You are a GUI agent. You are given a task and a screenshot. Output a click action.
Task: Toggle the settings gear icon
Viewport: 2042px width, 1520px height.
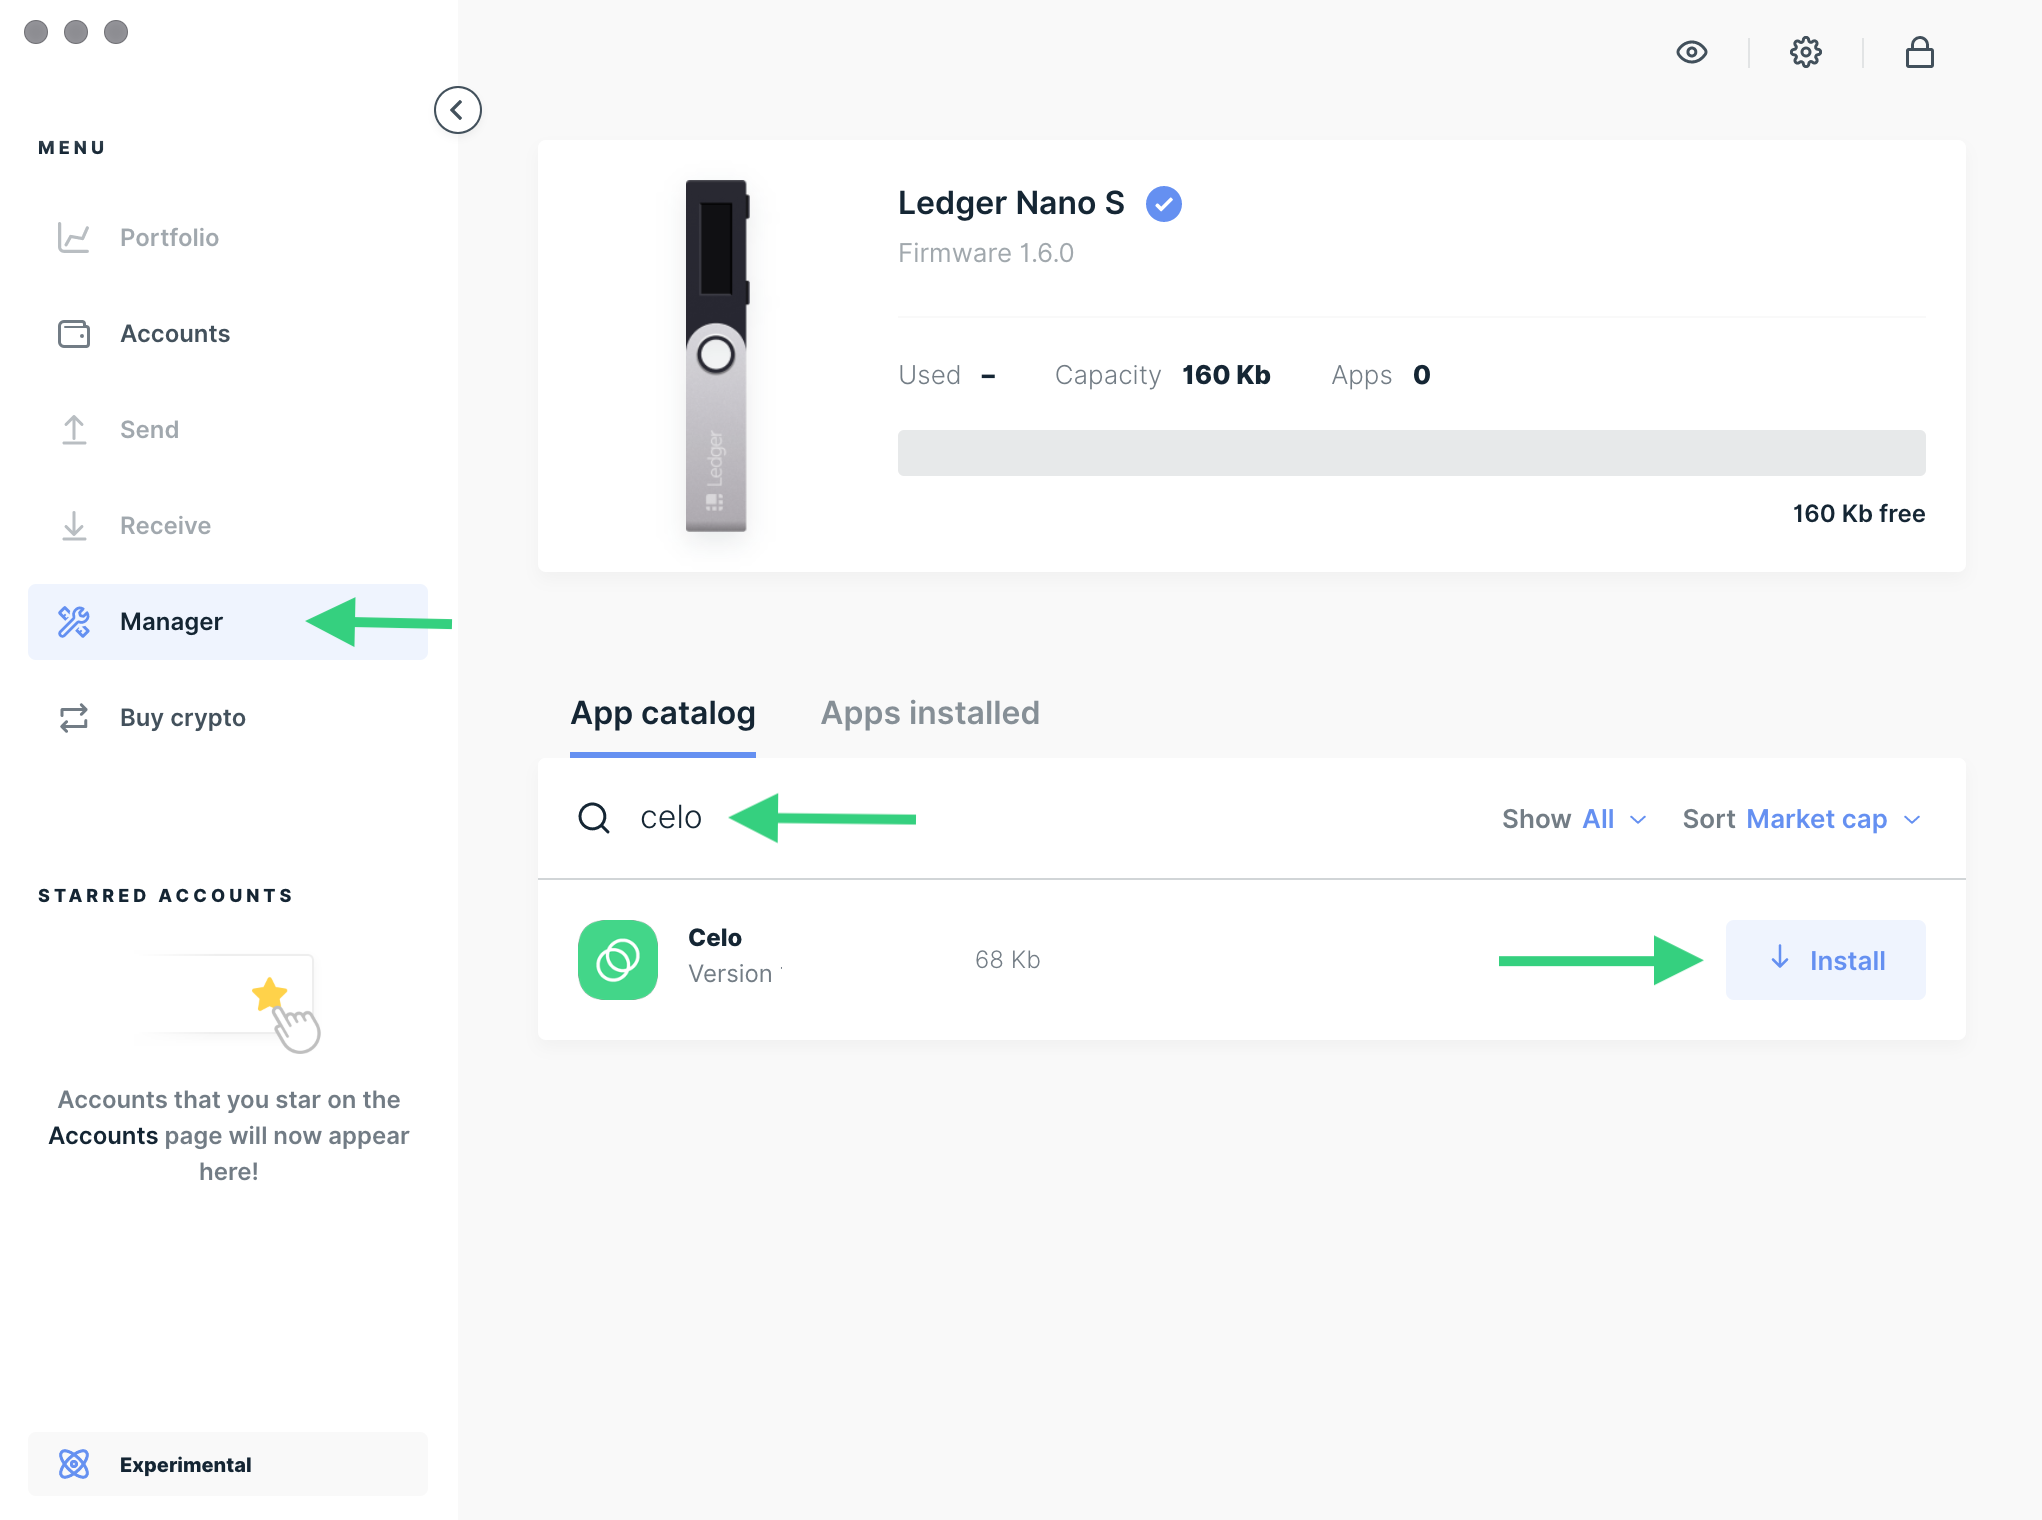point(1806,53)
